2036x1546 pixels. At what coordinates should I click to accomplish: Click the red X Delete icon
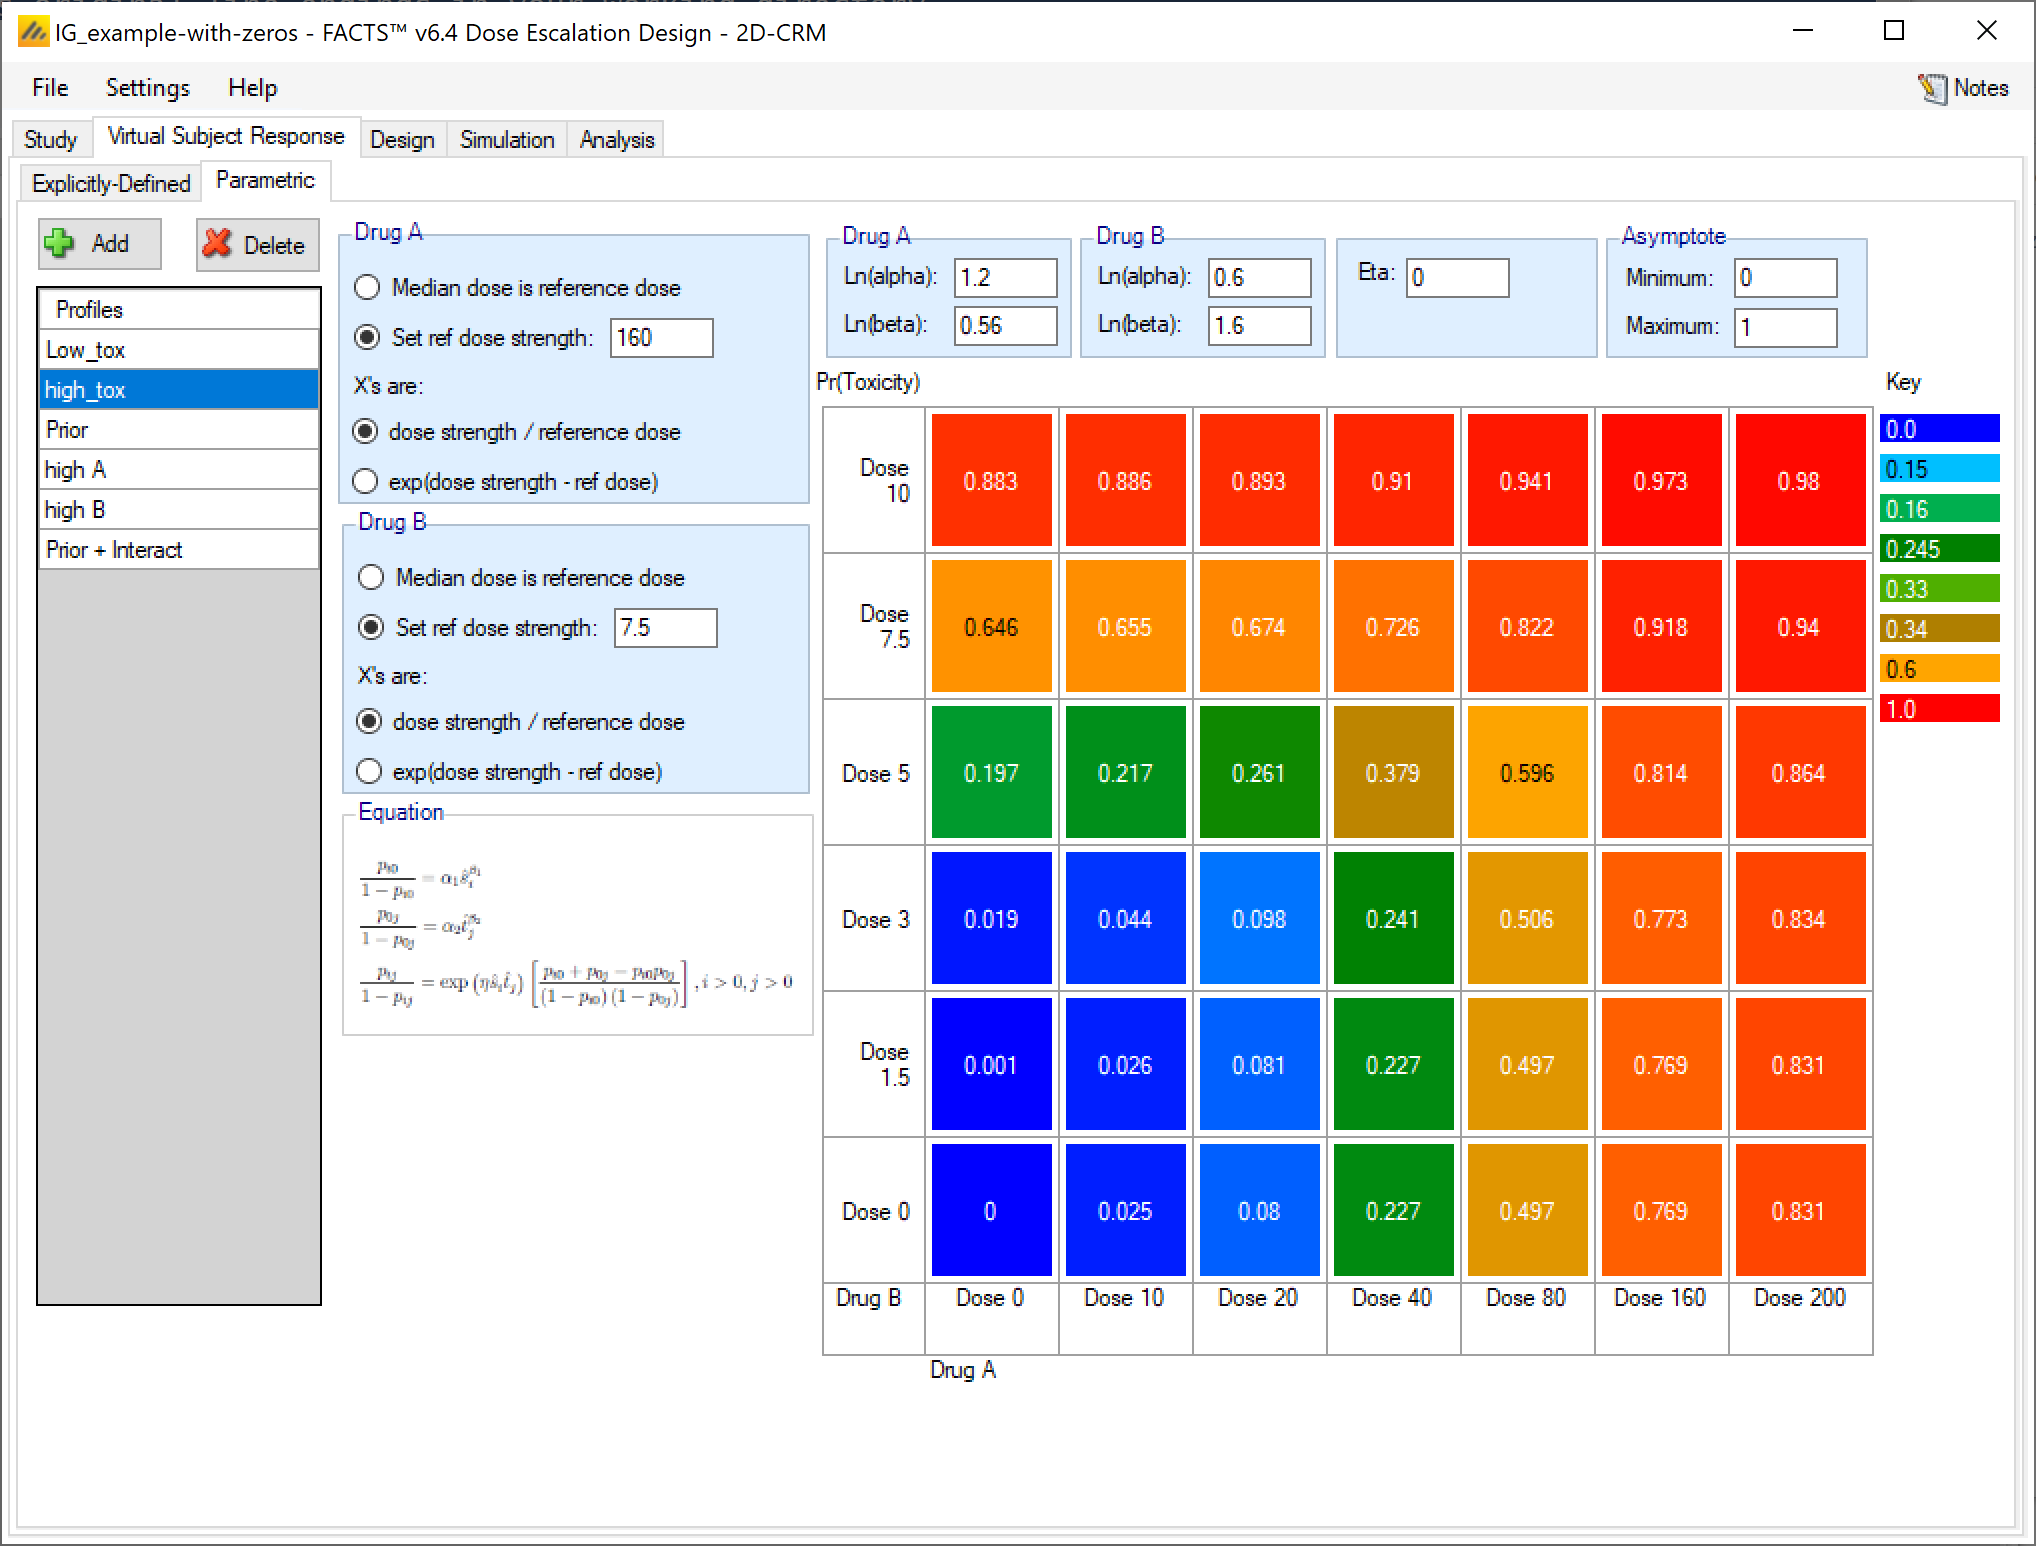pyautogui.click(x=217, y=244)
